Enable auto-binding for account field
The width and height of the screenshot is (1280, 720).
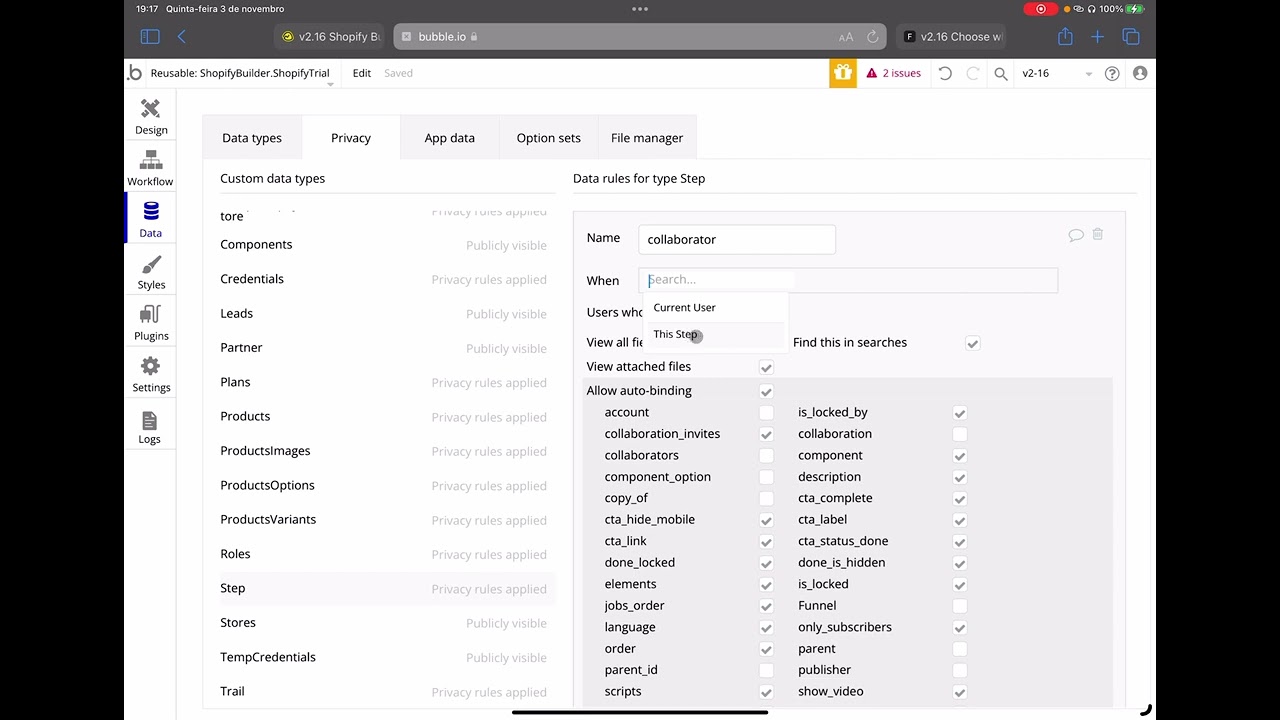(766, 413)
